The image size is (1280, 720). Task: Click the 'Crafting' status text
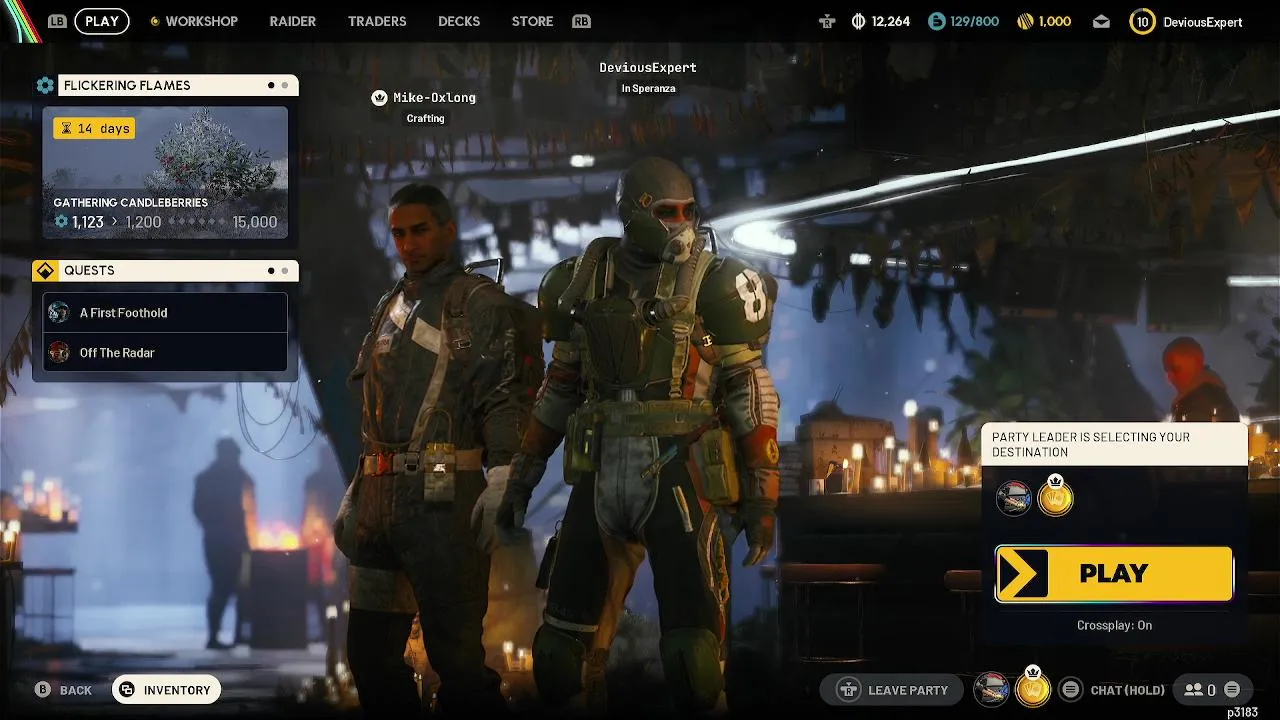[x=425, y=118]
